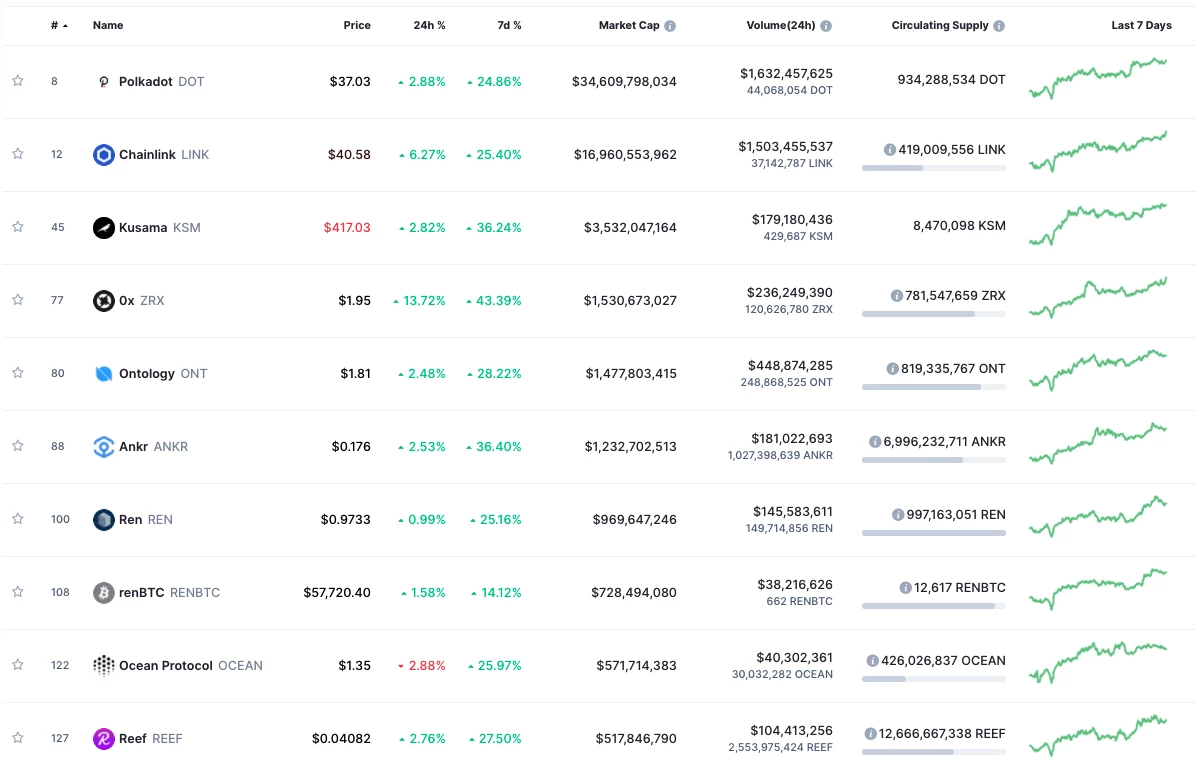Screen dimensions: 1196x773
Task: Open the Ocean Protocol coin page
Action: point(191,665)
